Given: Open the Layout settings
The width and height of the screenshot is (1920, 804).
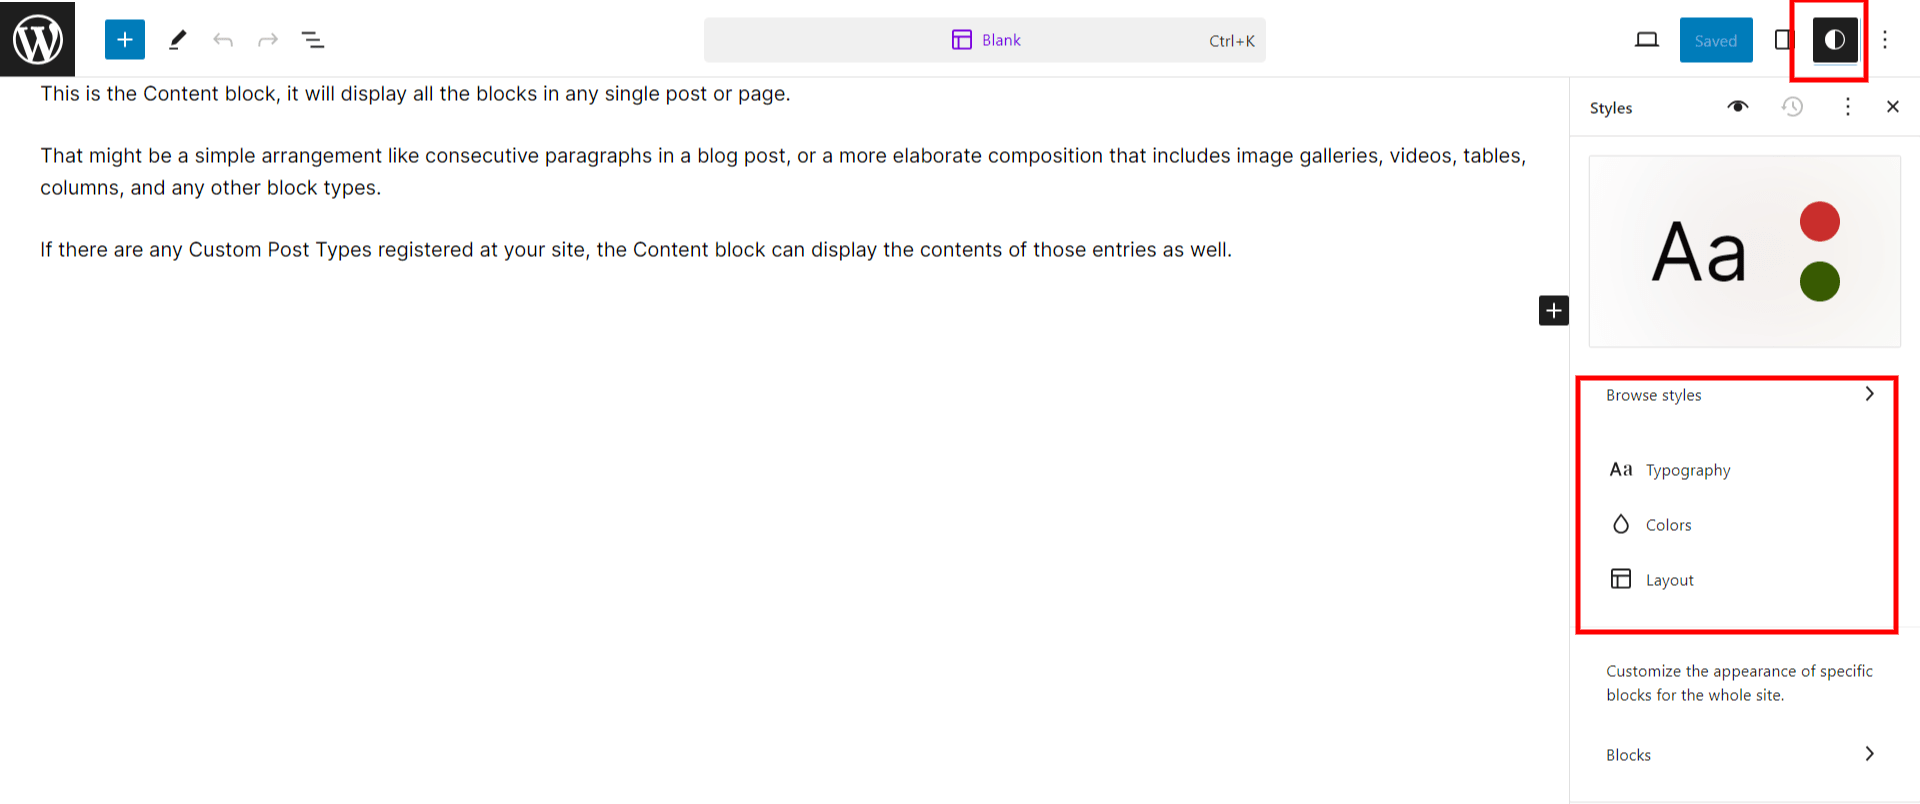Looking at the screenshot, I should coord(1669,580).
